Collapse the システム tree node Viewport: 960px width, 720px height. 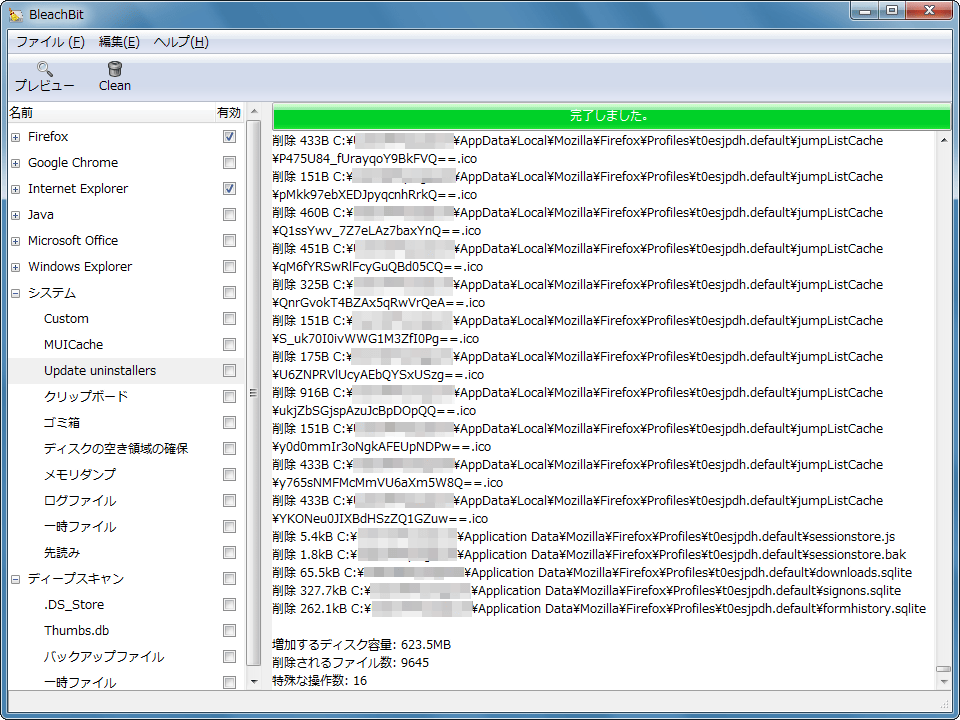click(x=16, y=293)
